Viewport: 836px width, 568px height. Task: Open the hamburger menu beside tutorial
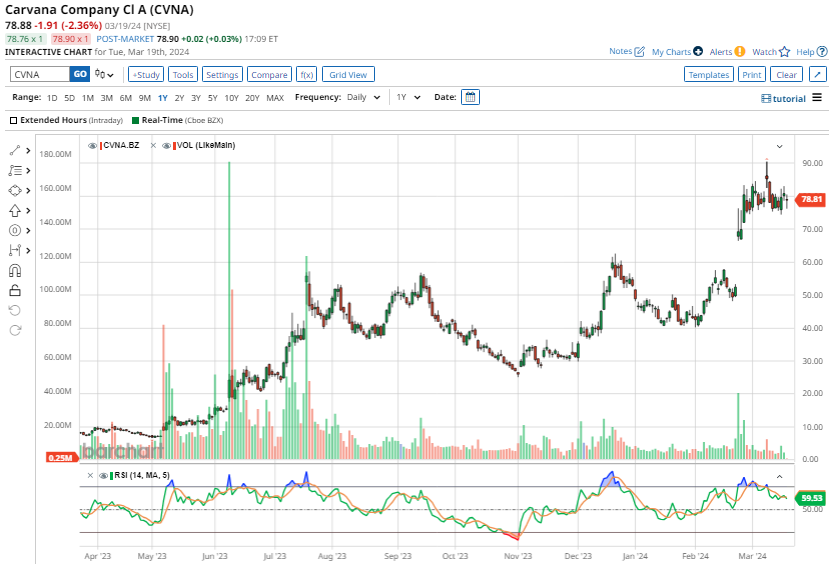coord(817,98)
